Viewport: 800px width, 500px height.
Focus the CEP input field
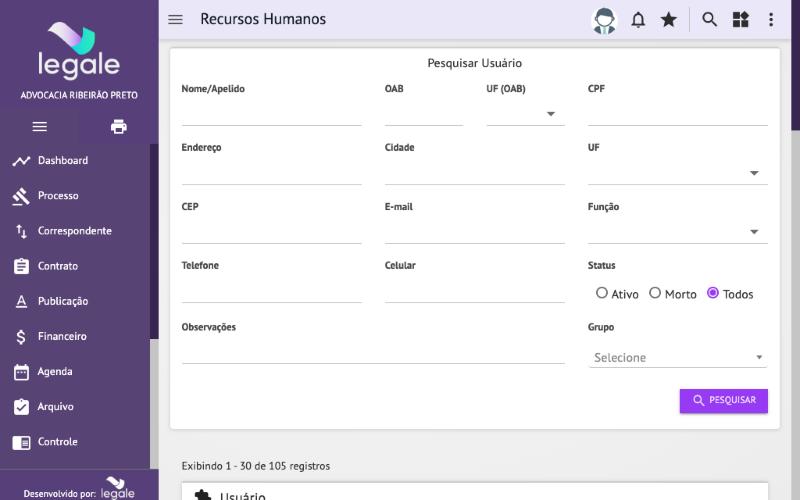pyautogui.click(x=271, y=232)
